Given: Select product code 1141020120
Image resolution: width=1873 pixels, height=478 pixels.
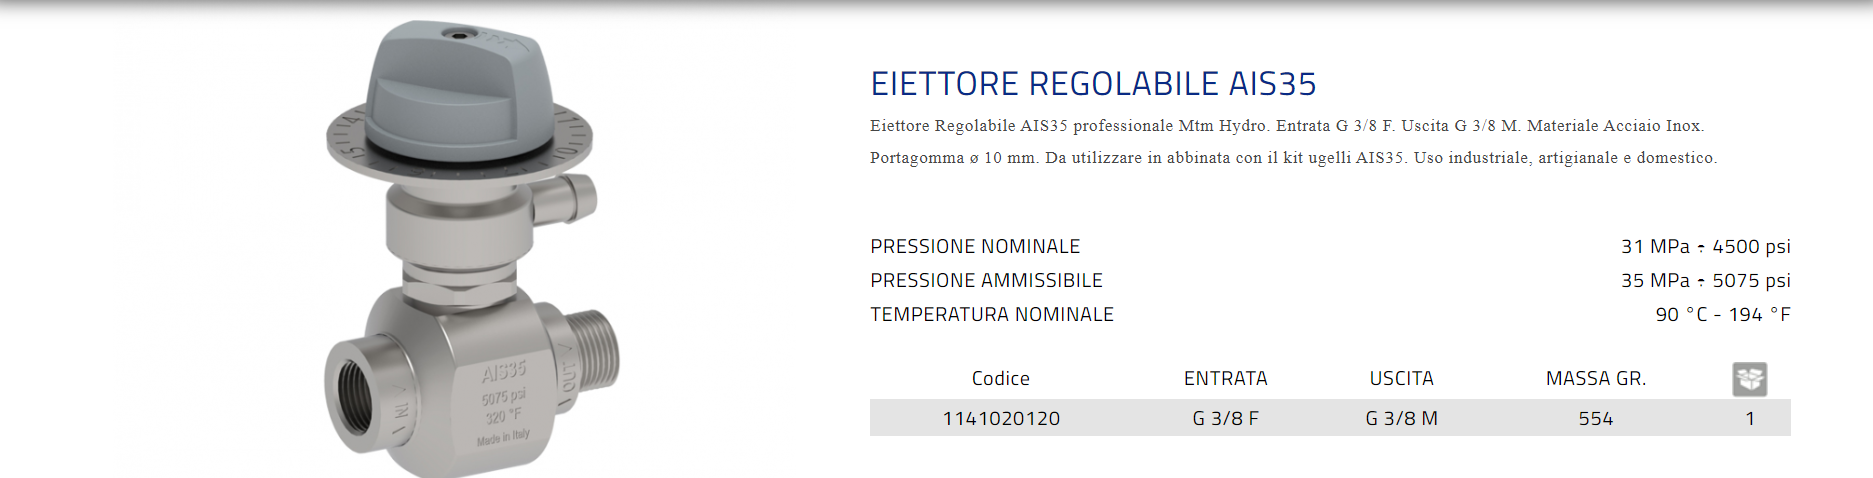Looking at the screenshot, I should [1001, 419].
